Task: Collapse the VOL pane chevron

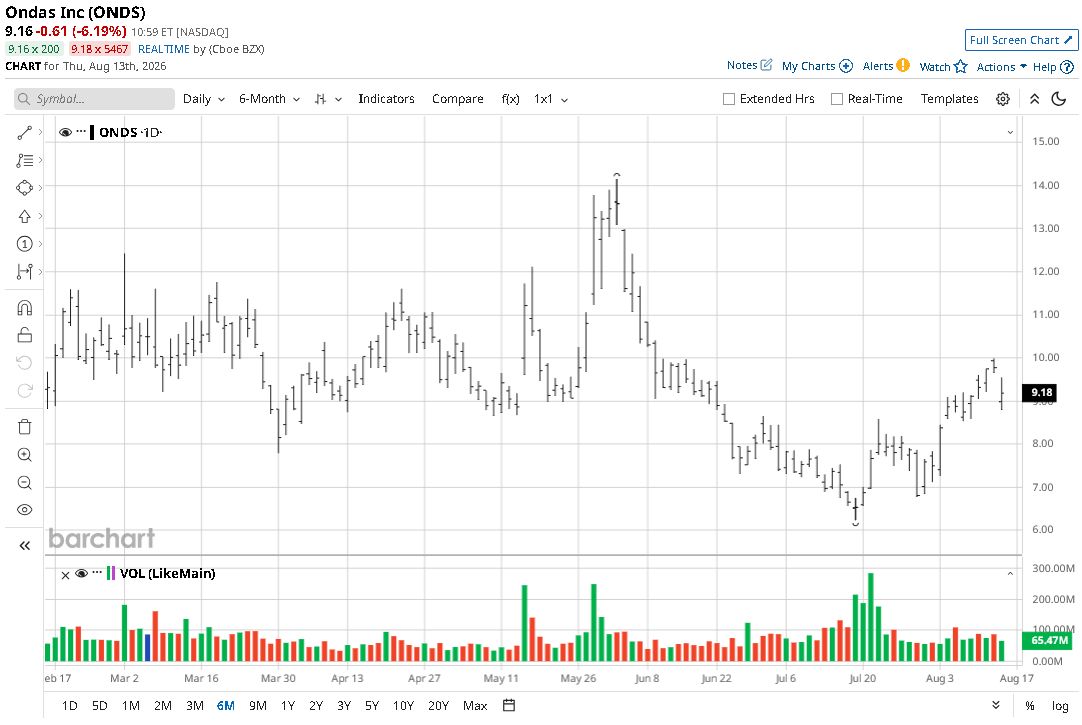Action: 1010,573
